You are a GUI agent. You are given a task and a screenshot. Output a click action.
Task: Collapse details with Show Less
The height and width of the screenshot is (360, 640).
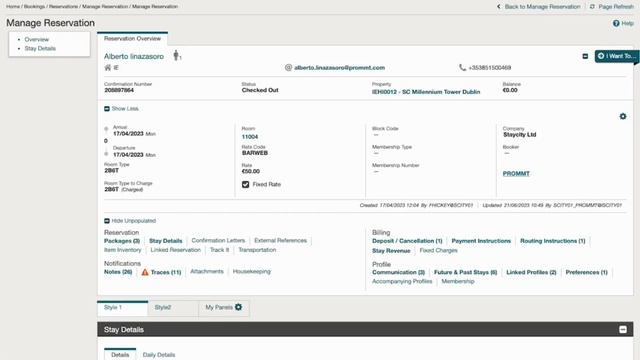pos(121,109)
